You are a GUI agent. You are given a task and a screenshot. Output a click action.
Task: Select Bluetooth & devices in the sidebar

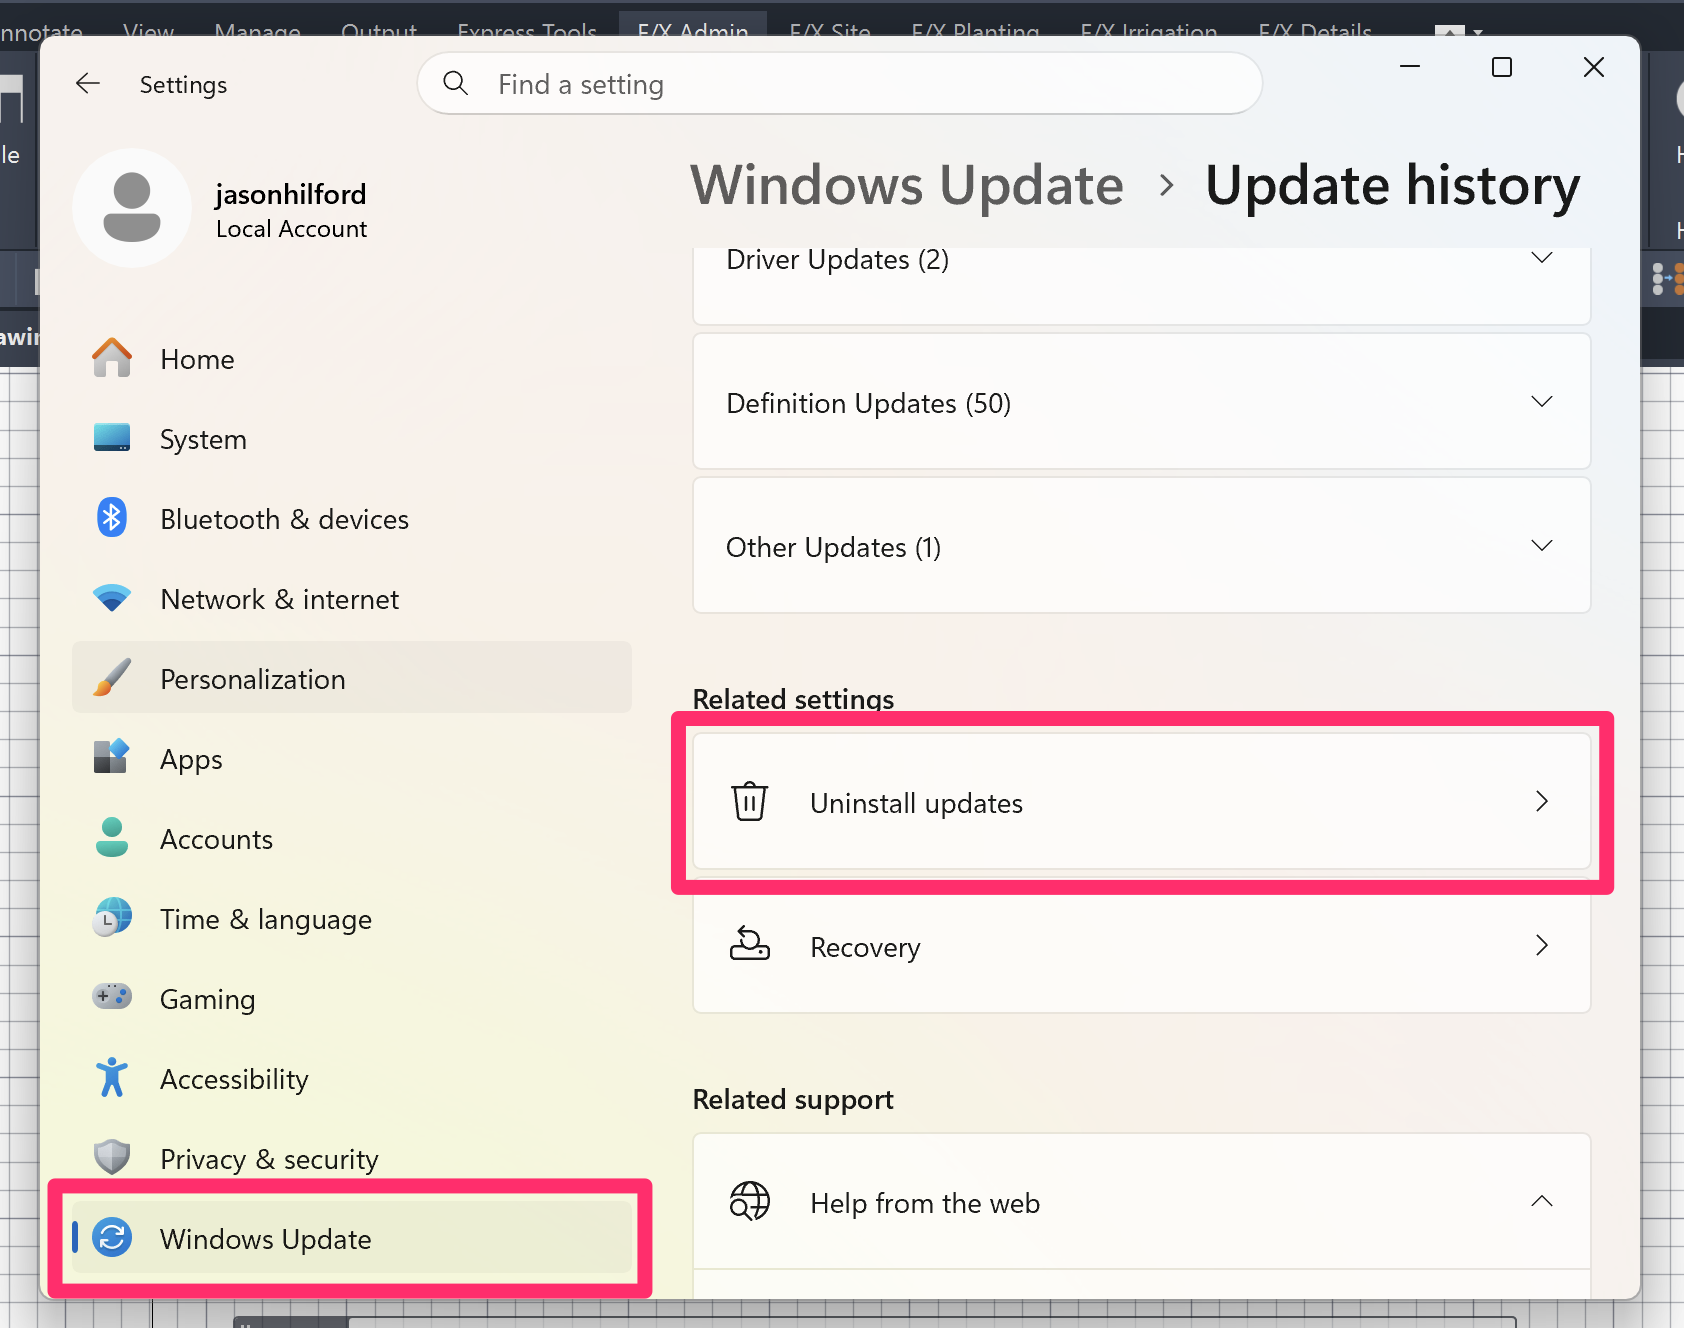click(283, 518)
